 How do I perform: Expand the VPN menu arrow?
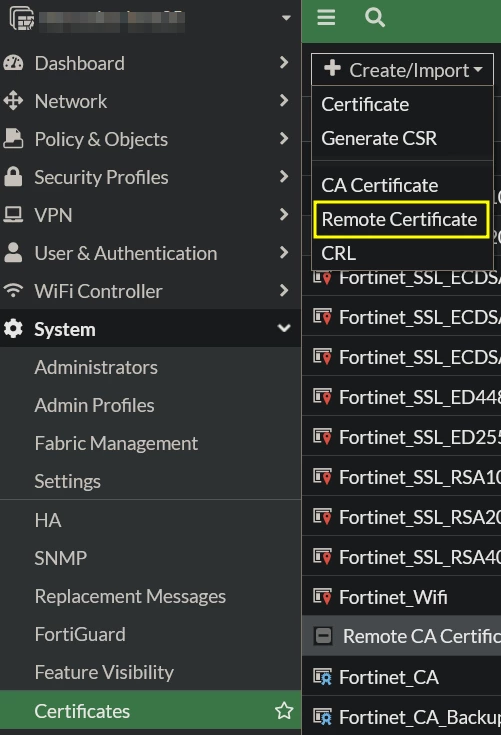click(x=284, y=215)
